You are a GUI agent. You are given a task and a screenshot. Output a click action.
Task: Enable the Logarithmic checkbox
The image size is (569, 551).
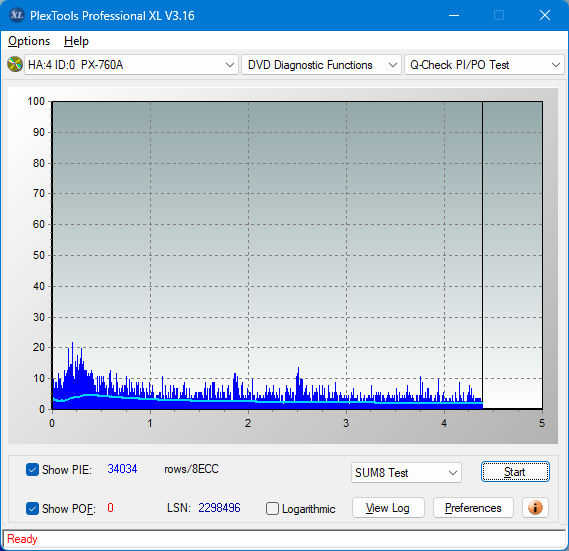point(272,509)
